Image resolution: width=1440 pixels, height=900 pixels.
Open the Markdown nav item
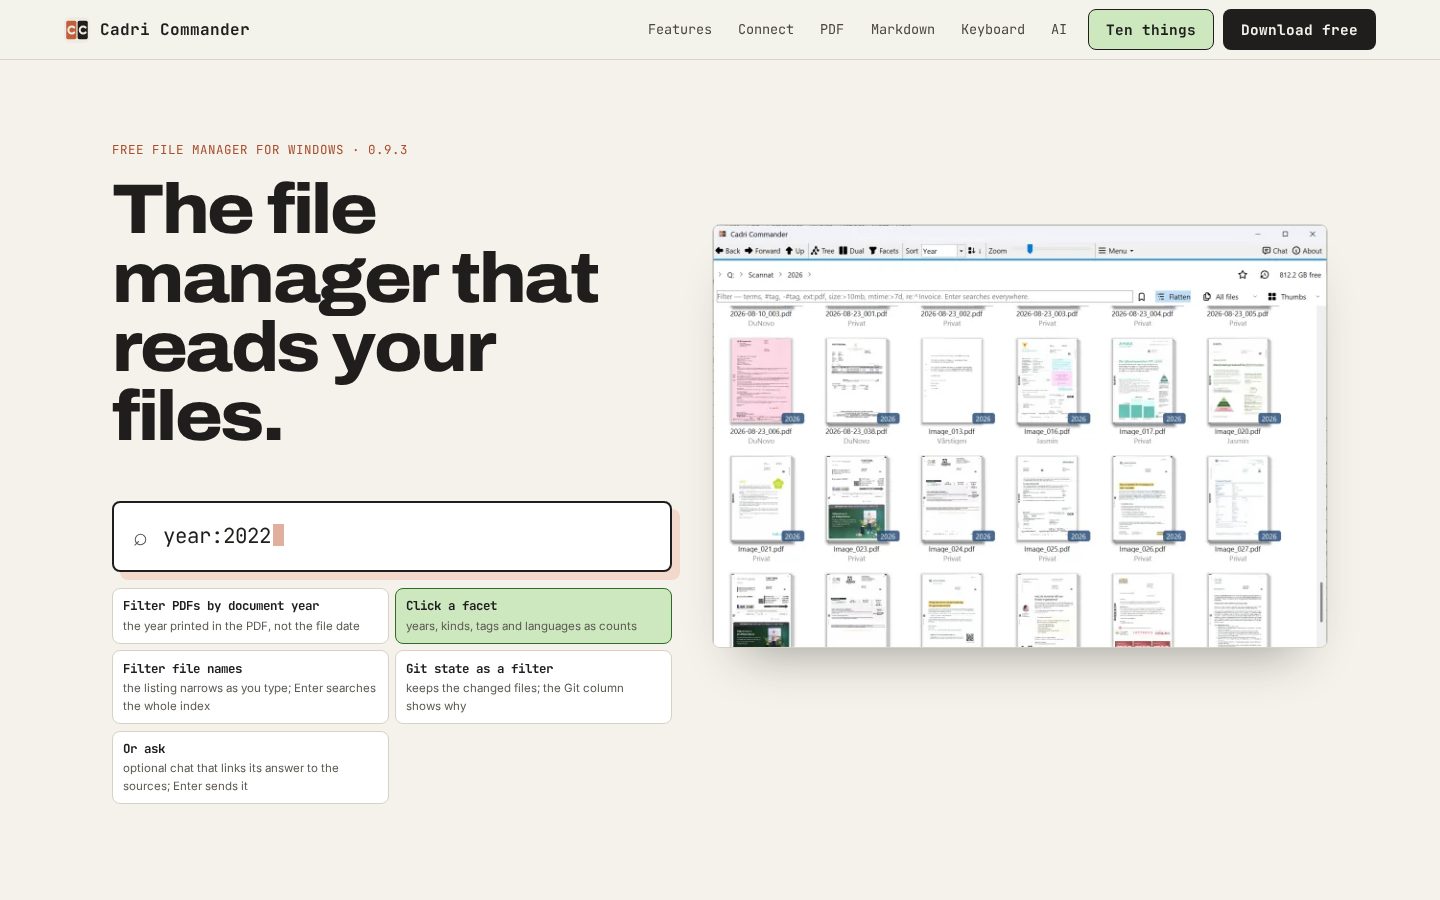coord(903,30)
